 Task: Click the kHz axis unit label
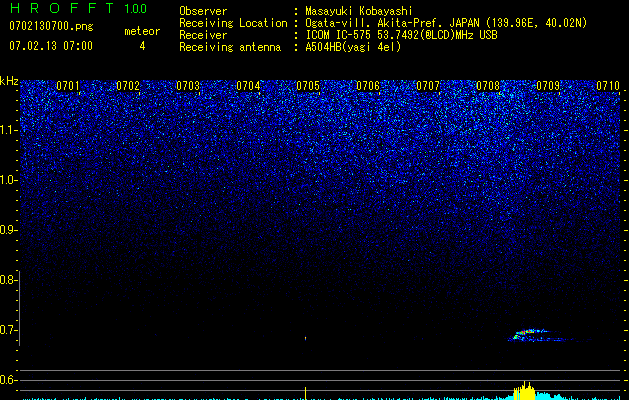(9, 81)
